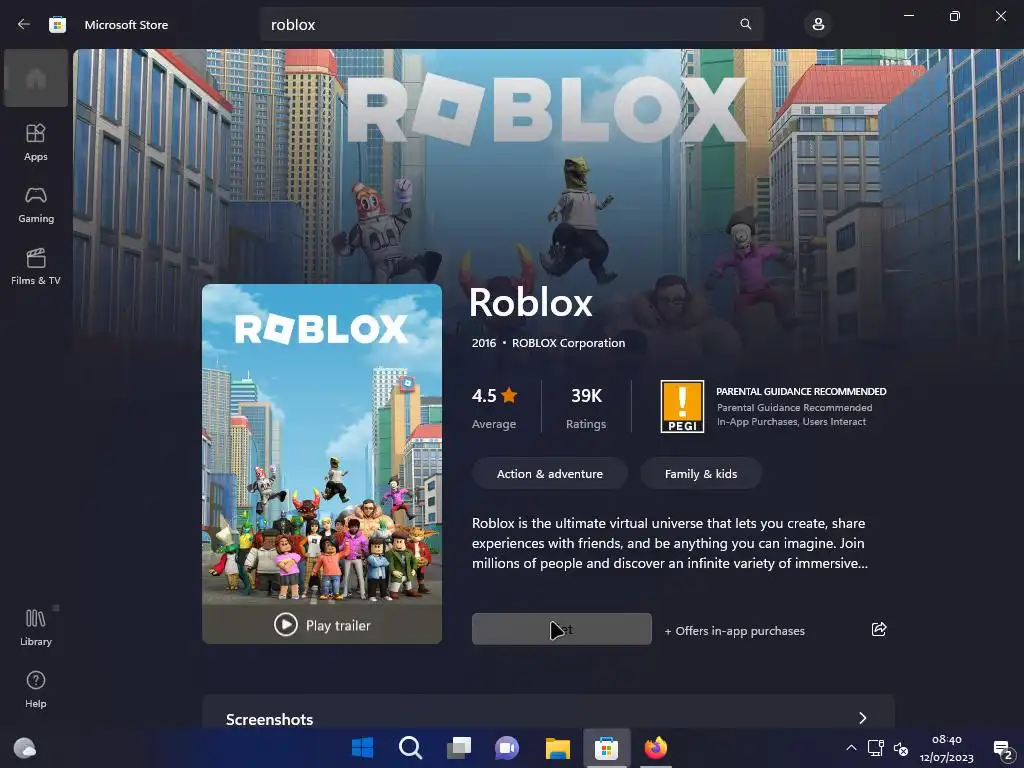The height and width of the screenshot is (768, 1024).
Task: Play the Roblox trailer
Action: click(322, 625)
